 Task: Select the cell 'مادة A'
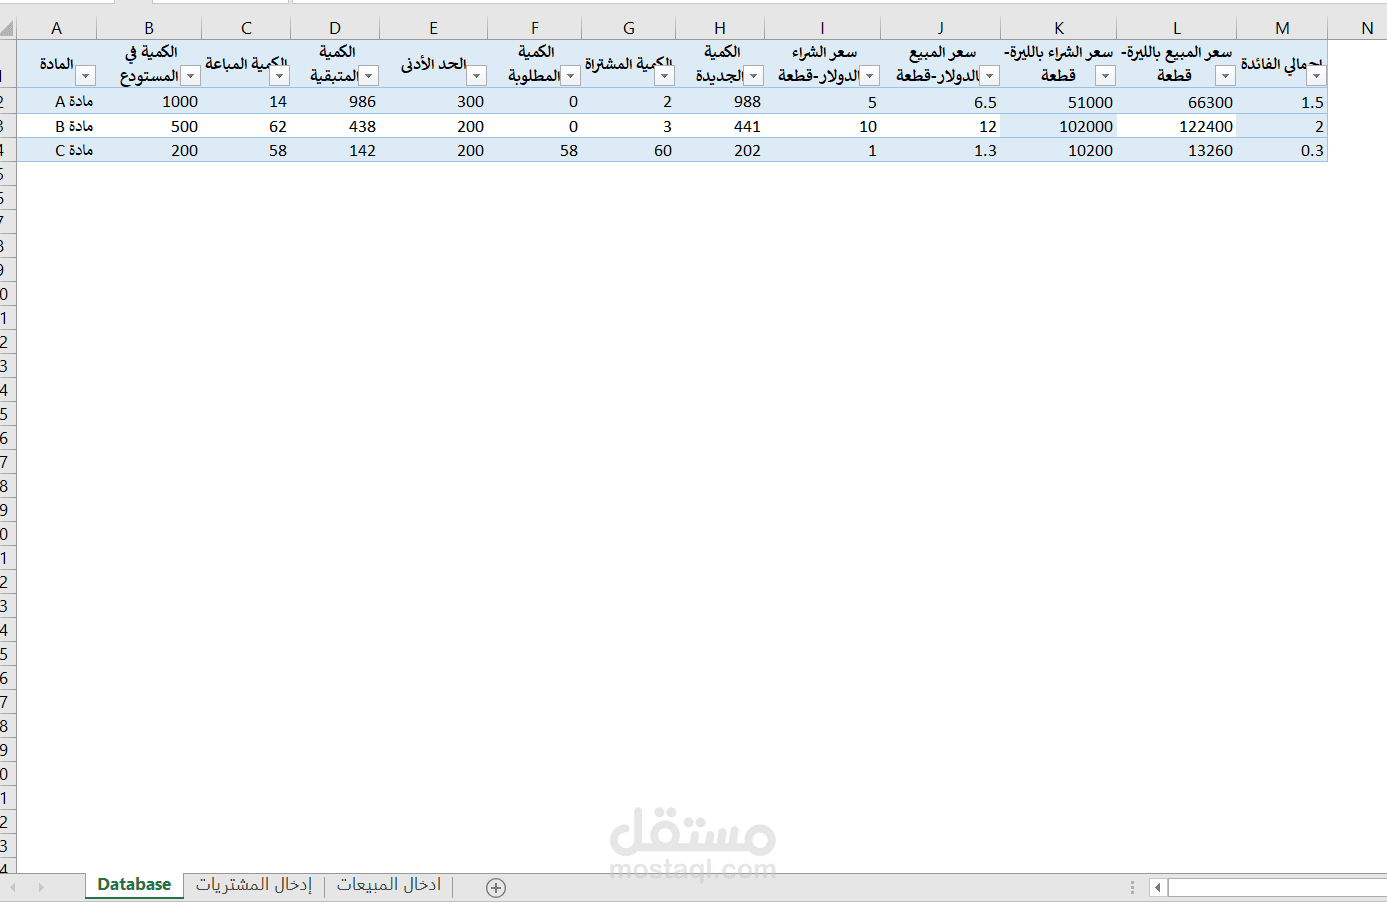57,101
